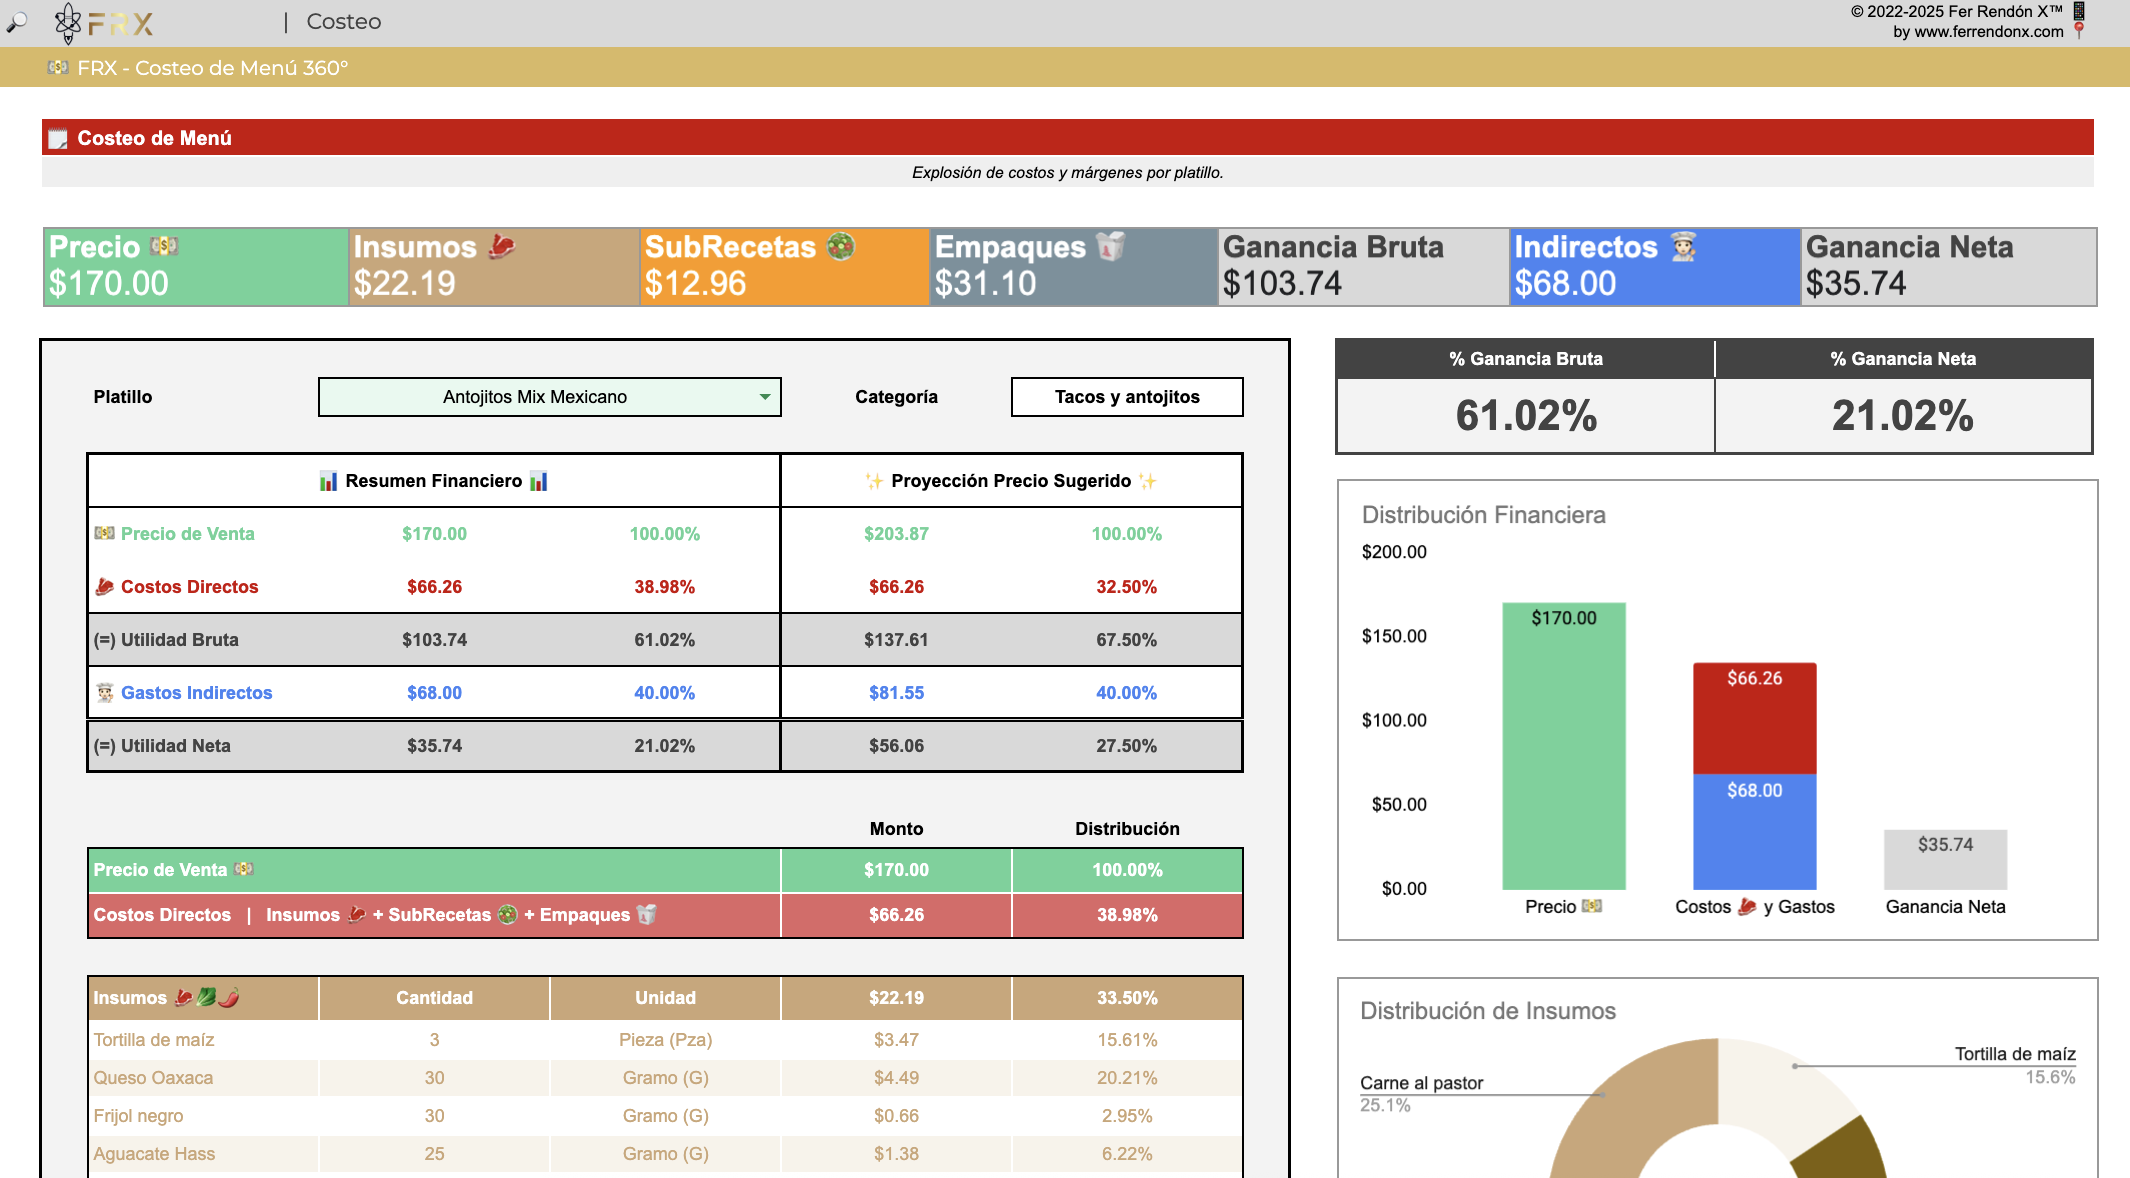Click the Utilidad Bruta $137.61 projection cell

tap(896, 639)
